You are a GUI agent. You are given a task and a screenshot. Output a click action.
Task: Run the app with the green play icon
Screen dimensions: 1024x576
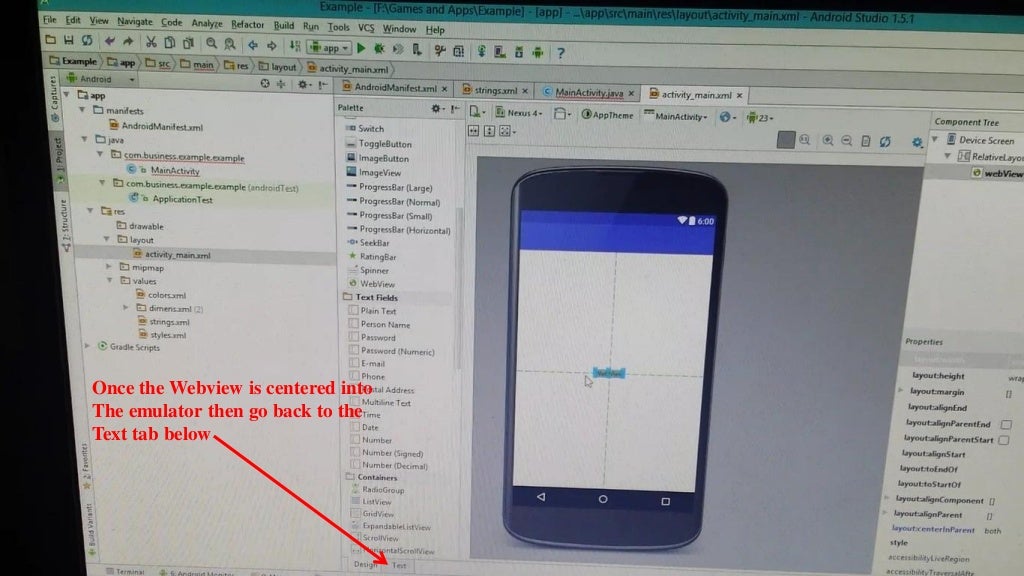pos(361,48)
